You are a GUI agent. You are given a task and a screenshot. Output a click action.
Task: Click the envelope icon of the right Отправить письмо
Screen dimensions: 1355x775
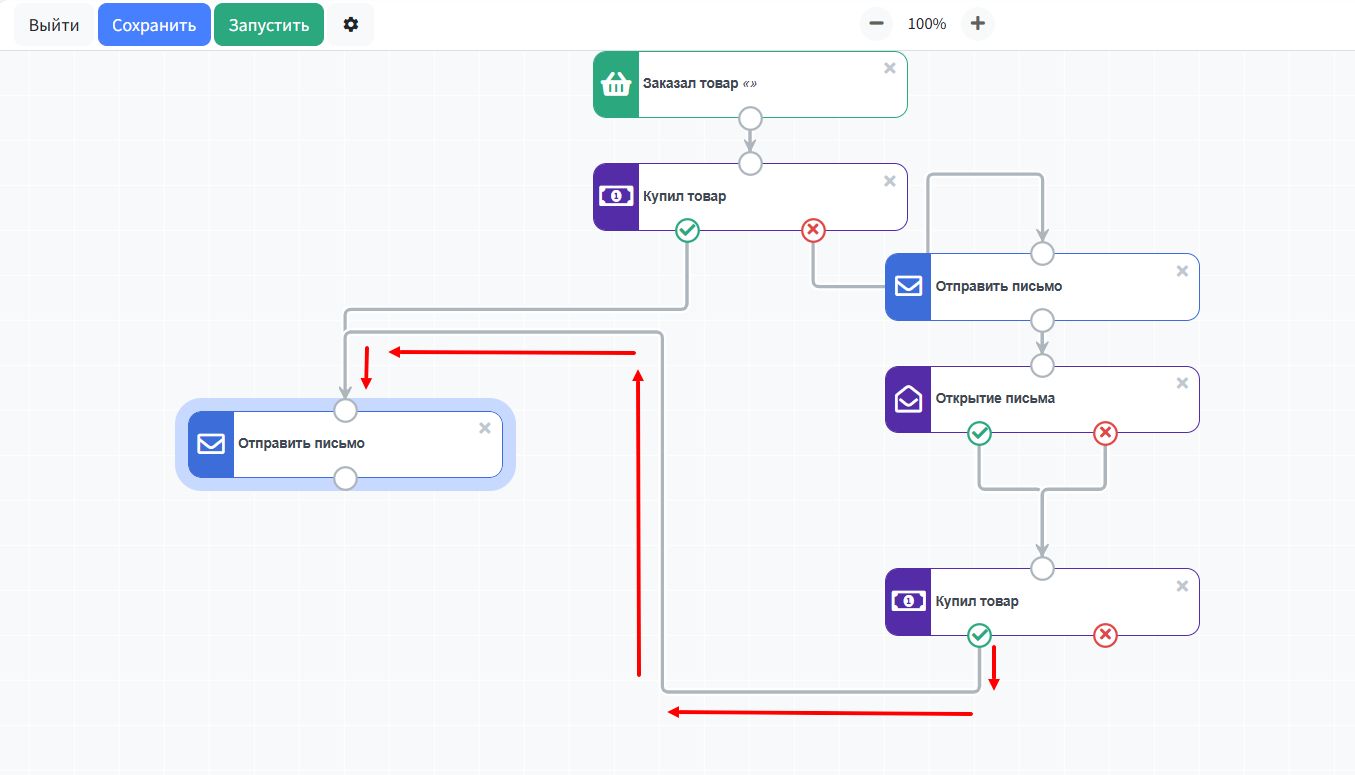[908, 287]
